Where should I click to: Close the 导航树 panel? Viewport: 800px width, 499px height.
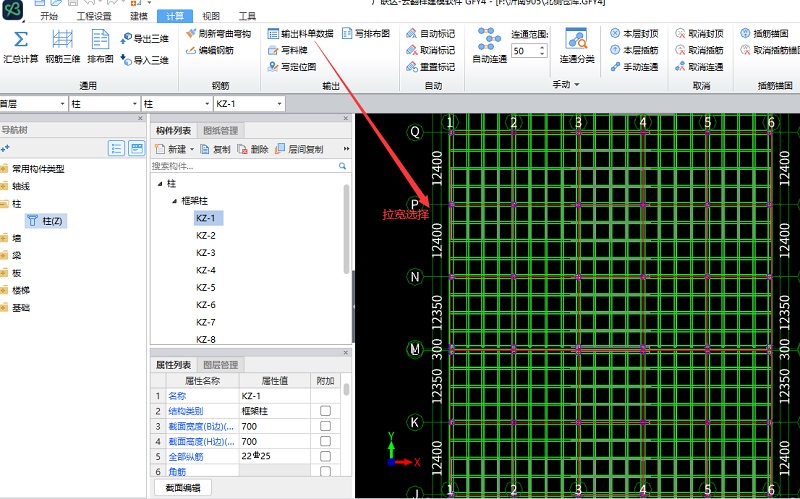click(140, 118)
